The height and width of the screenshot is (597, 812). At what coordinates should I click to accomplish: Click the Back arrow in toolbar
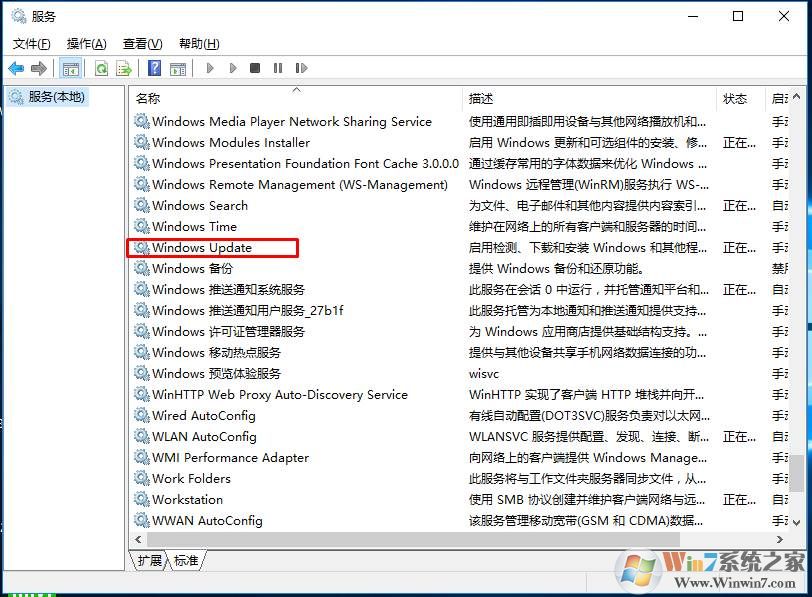[x=16, y=68]
